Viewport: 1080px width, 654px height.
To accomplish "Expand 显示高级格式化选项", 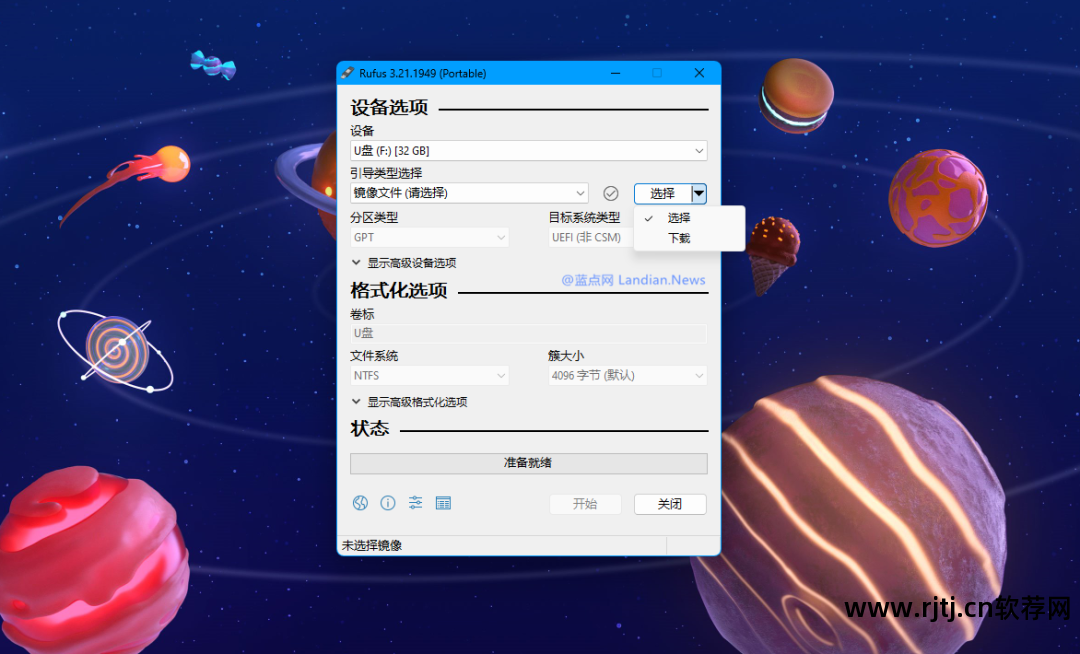I will click(x=409, y=402).
